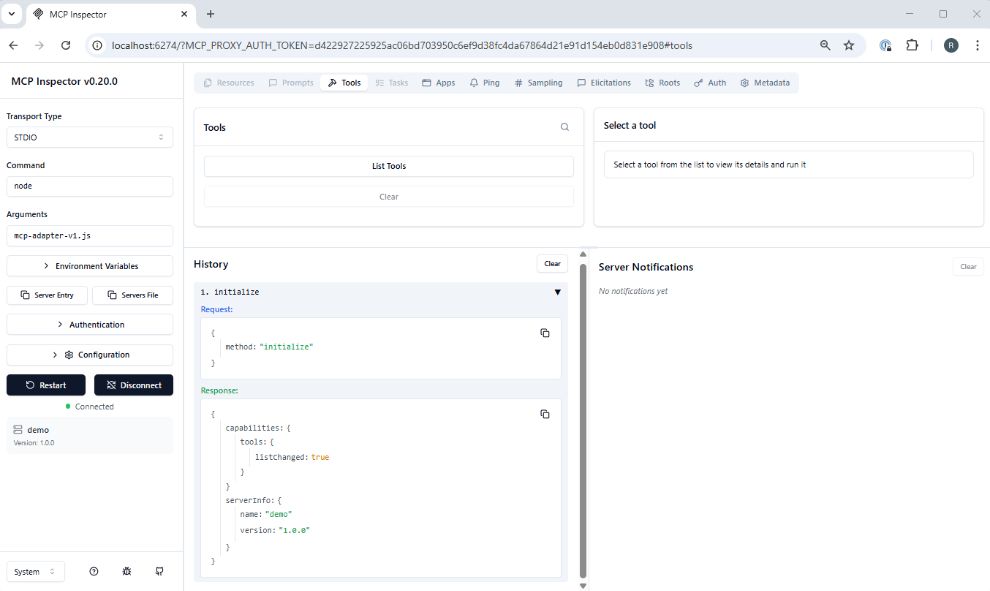Open the Tasks tab

391,83
